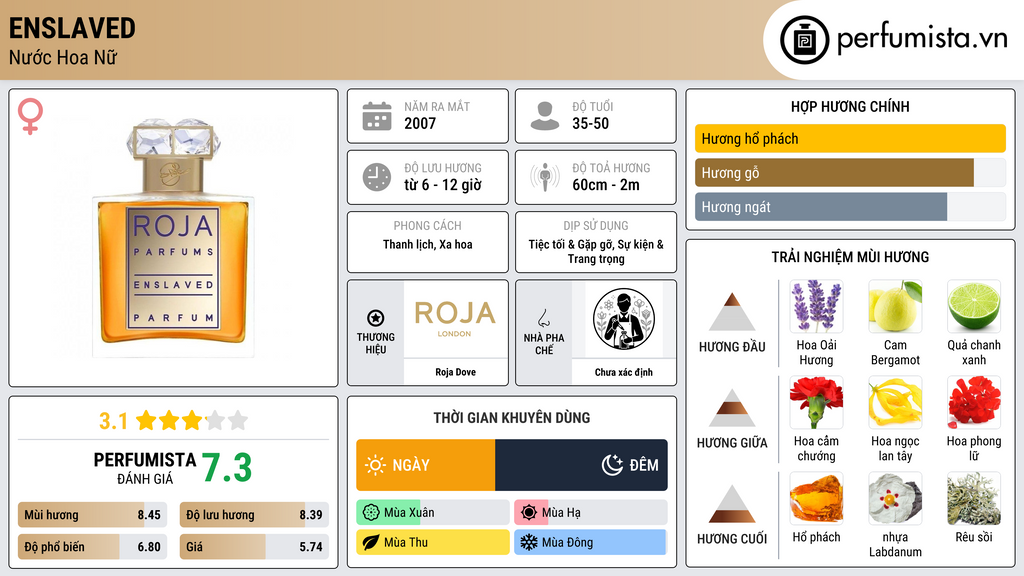Click the perfumista.vn perfume bottle logo icon
1024x576 pixels.
[x=804, y=40]
